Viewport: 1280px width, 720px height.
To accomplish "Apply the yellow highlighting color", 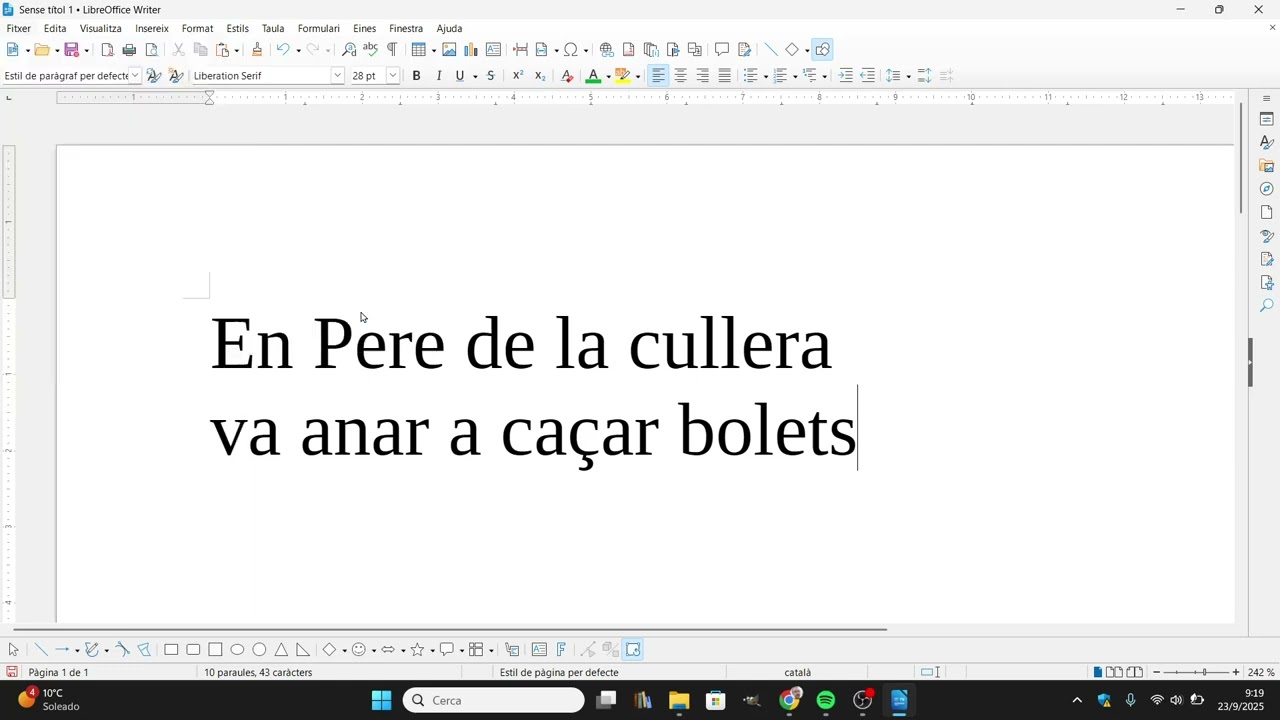I will pos(623,76).
